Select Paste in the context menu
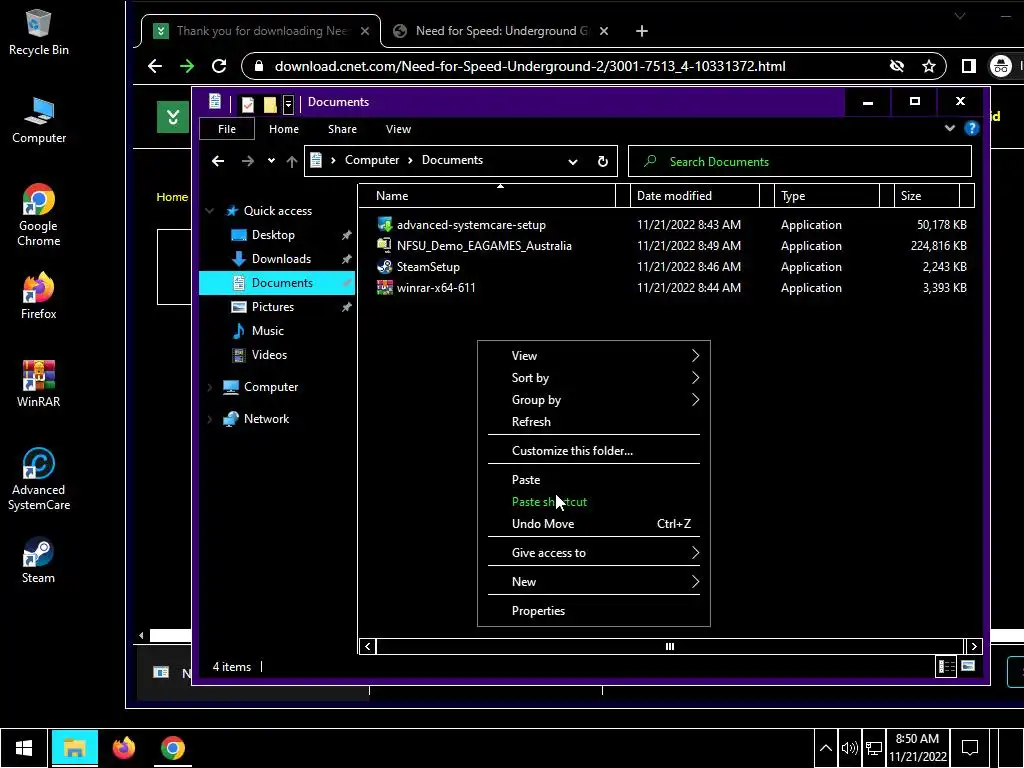The image size is (1024, 768). click(594, 479)
